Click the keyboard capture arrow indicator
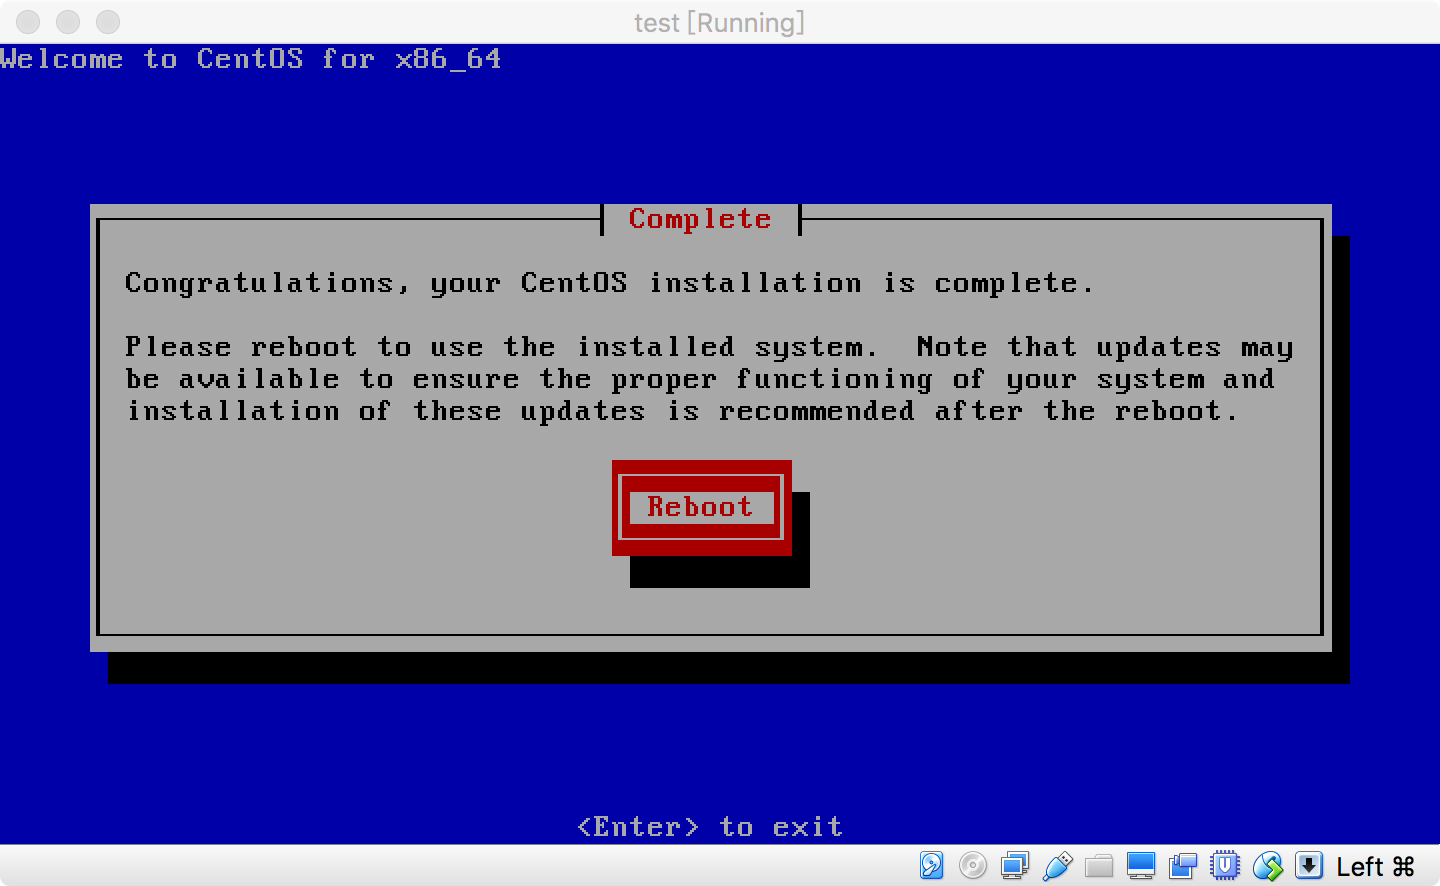The height and width of the screenshot is (886, 1440). pyautogui.click(x=1309, y=865)
